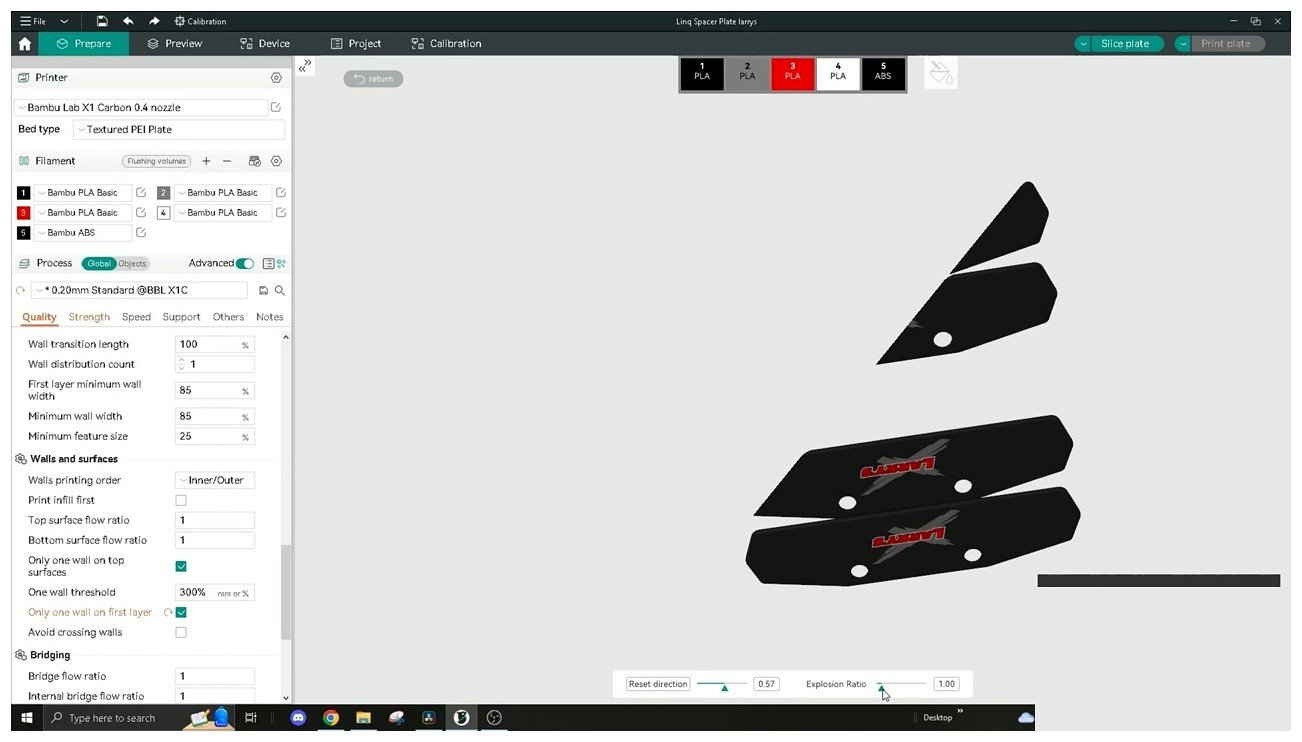Save the project using the floppy disk icon
This screenshot has height=742, width=1302.
[x=102, y=21]
